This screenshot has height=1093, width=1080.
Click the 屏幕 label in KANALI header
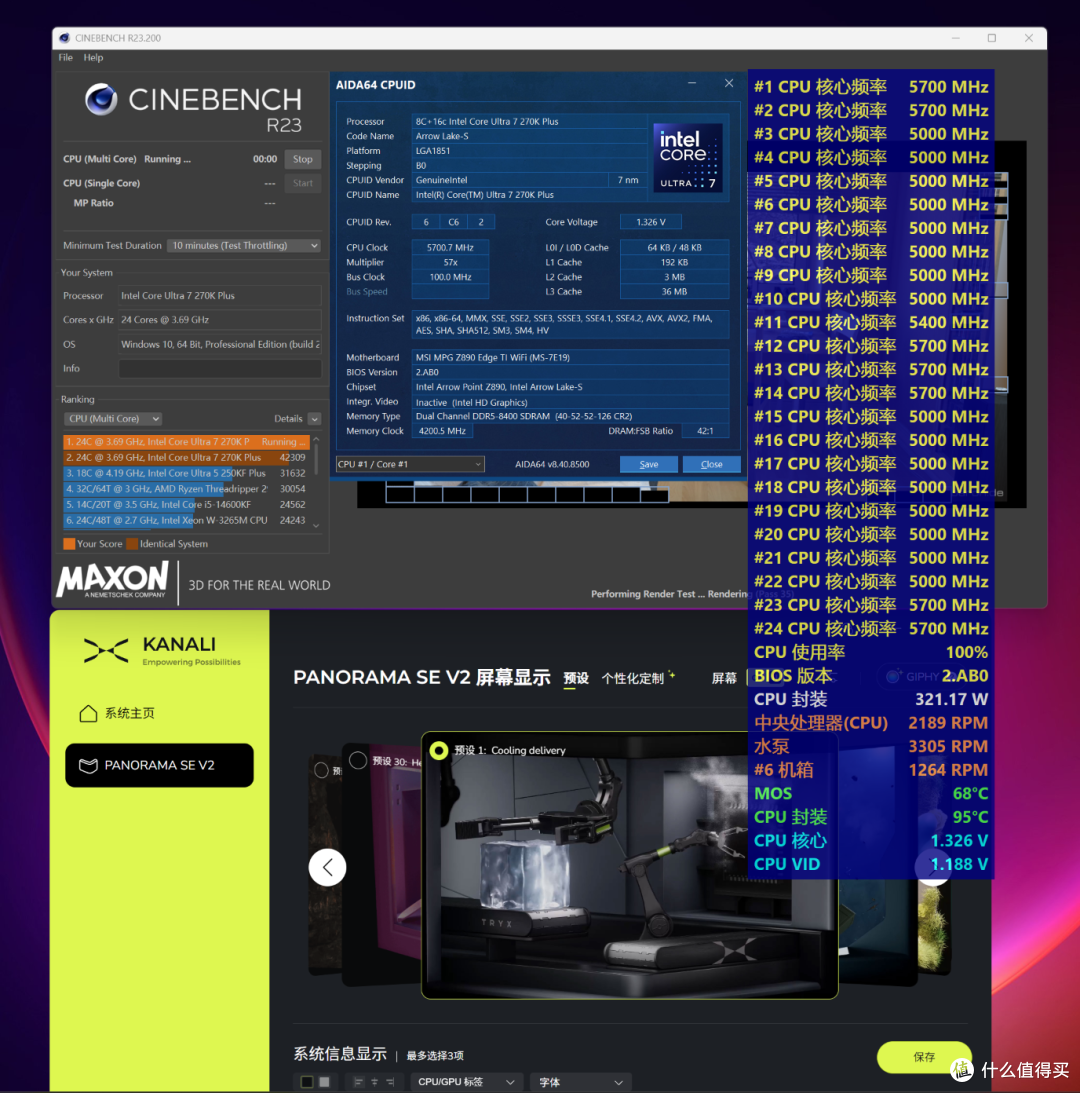coord(724,678)
